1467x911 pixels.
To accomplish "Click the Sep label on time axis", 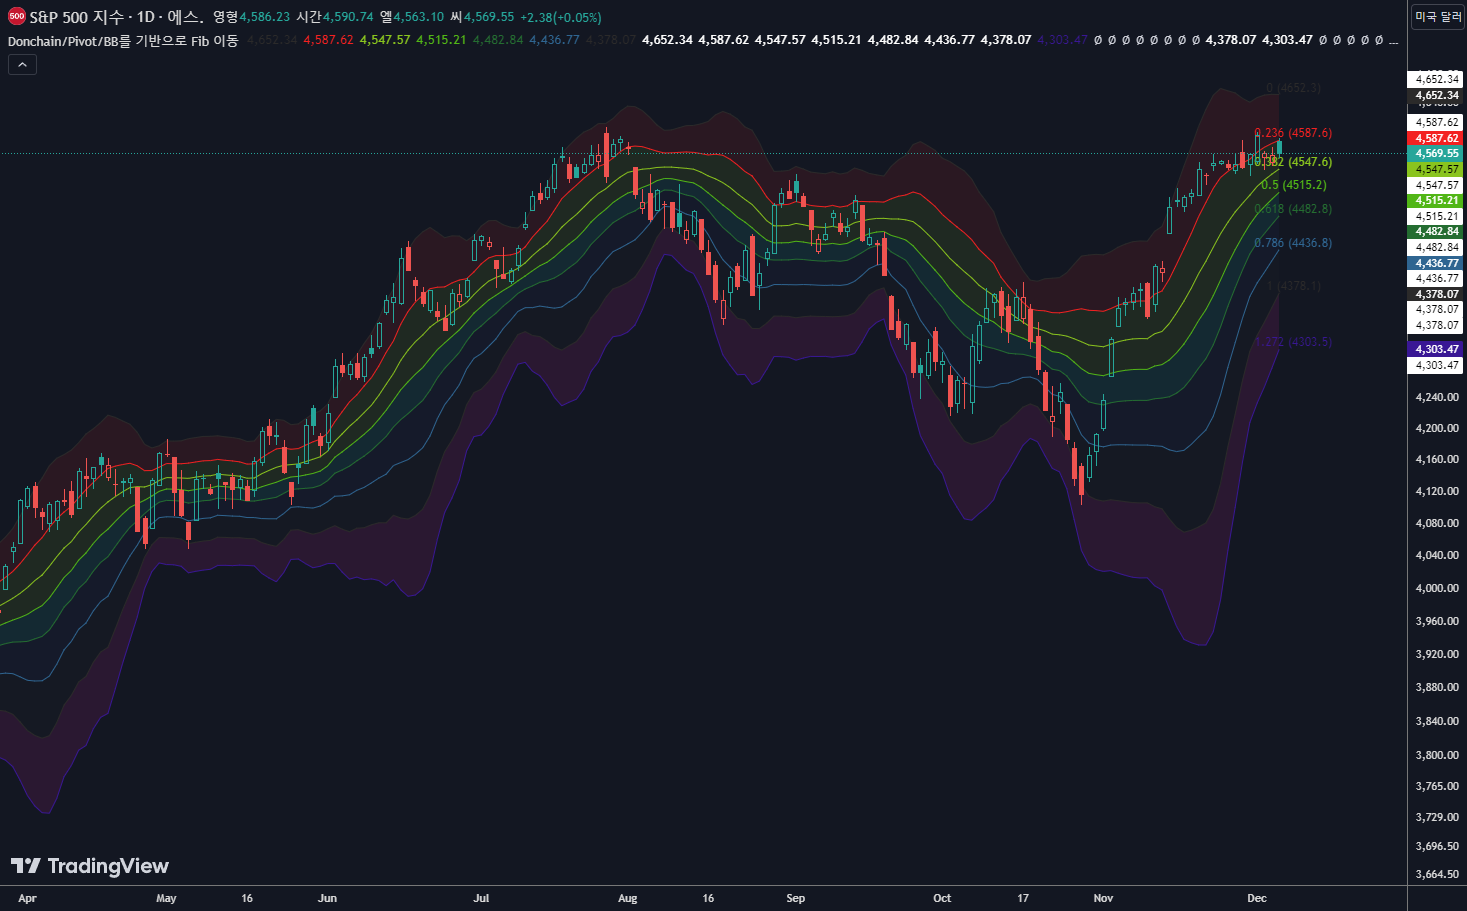I will [x=796, y=898].
